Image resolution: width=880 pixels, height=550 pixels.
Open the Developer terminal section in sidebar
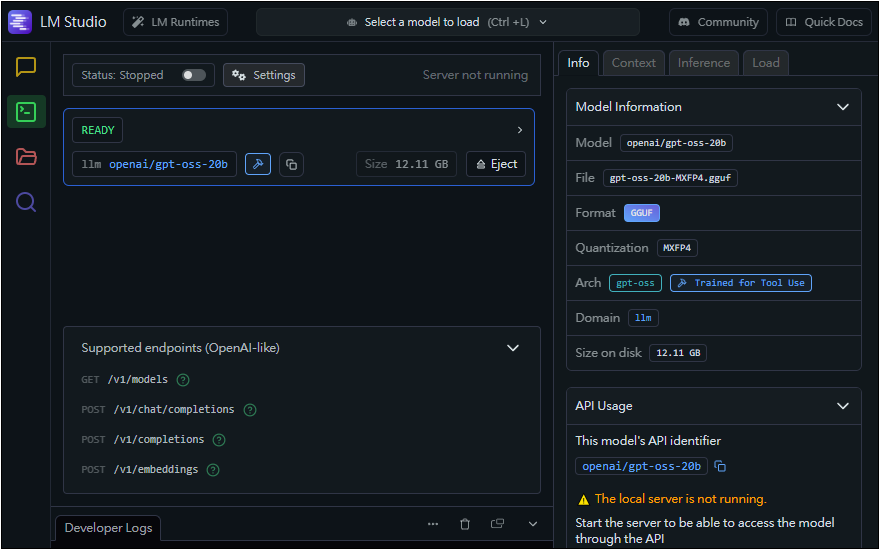[26, 112]
